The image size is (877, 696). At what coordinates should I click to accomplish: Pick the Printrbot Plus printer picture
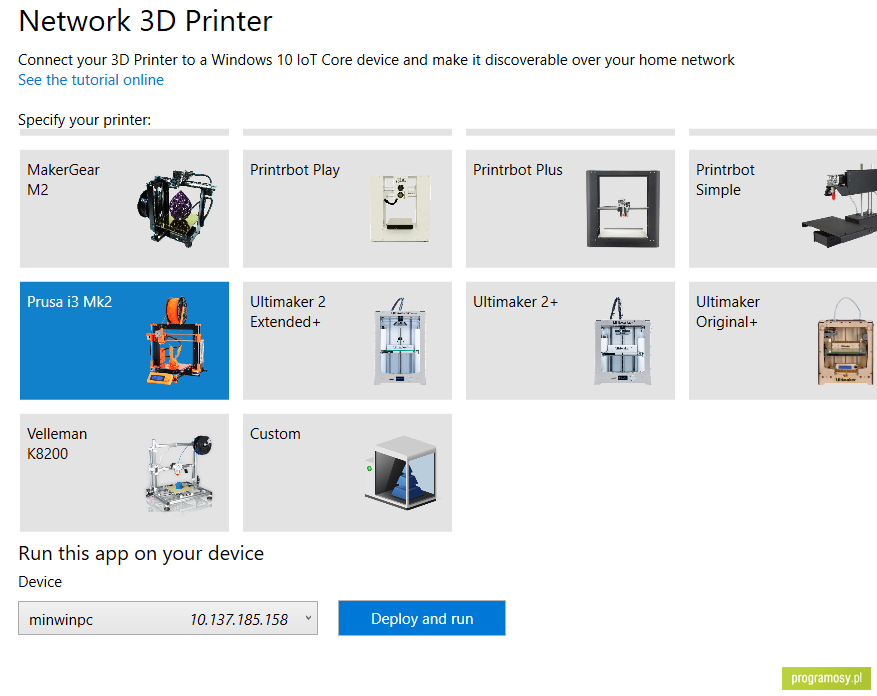coord(623,209)
